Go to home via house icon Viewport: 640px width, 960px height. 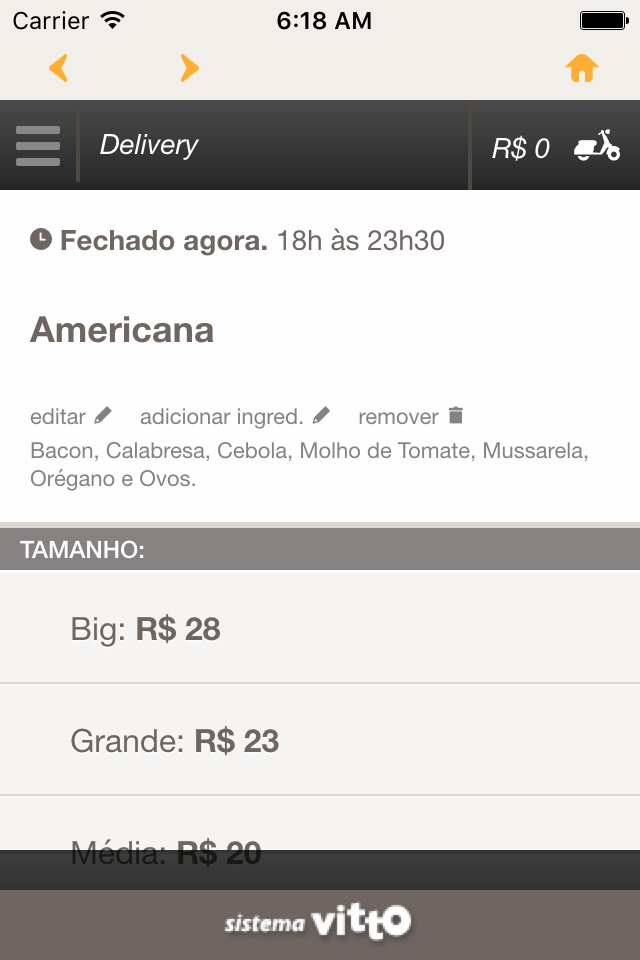582,68
